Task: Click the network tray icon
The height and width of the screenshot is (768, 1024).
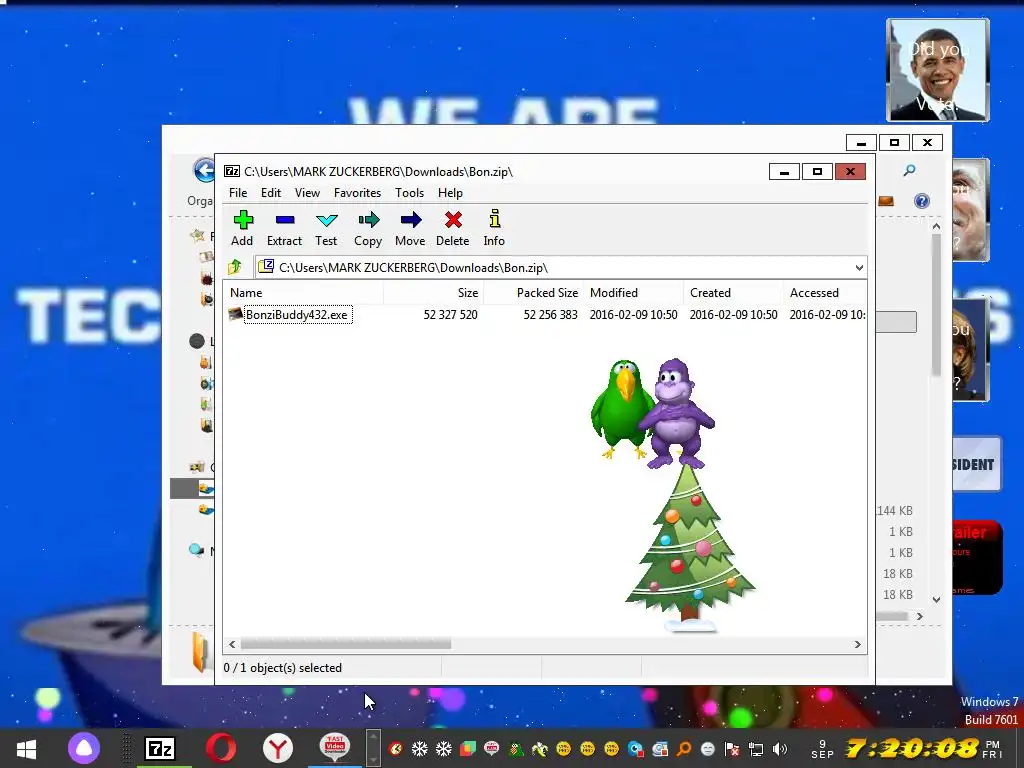Action: pyautogui.click(x=756, y=748)
